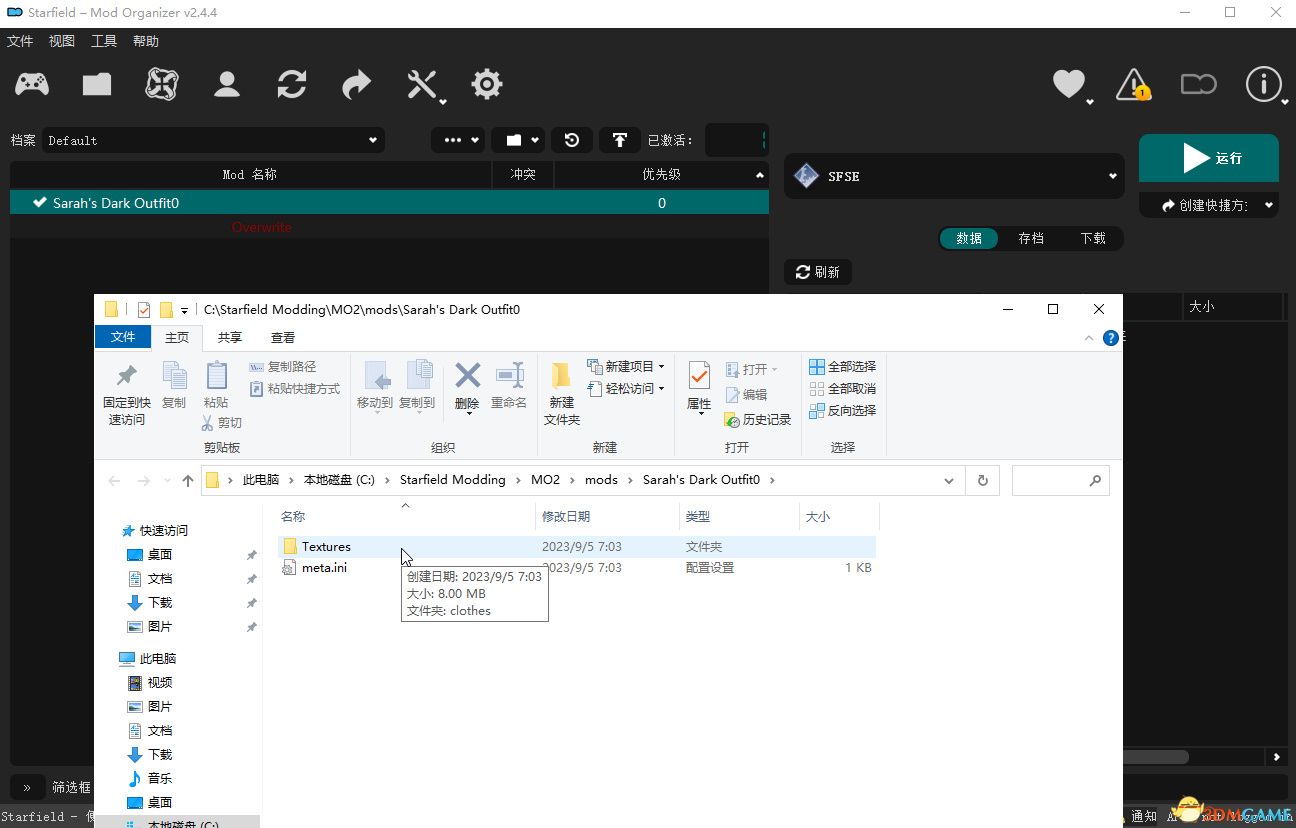Open the SFSE executable dropdown

954,176
